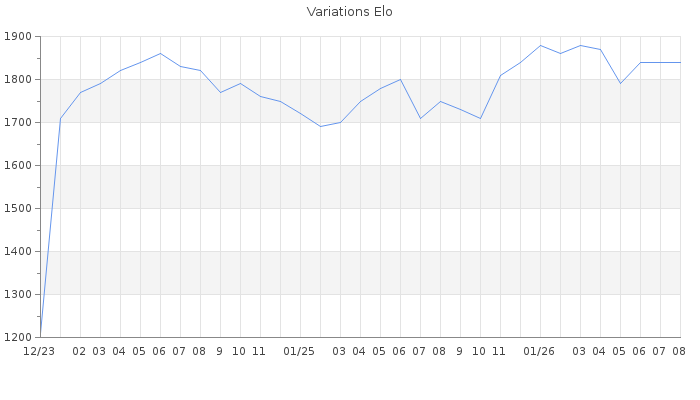Click the line dip at final 05 label
Image resolution: width=700 pixels, height=400 pixels.
point(621,83)
